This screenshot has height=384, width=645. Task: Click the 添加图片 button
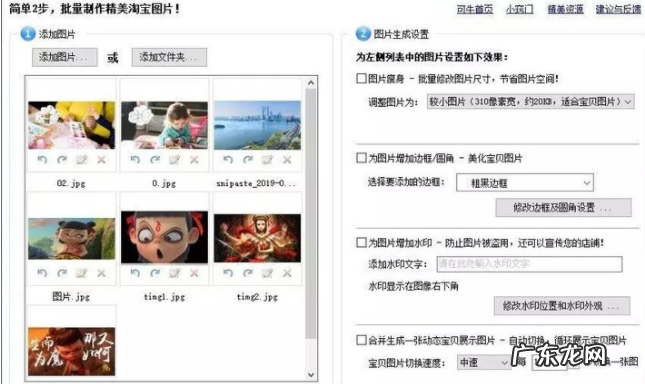pyautogui.click(x=65, y=57)
